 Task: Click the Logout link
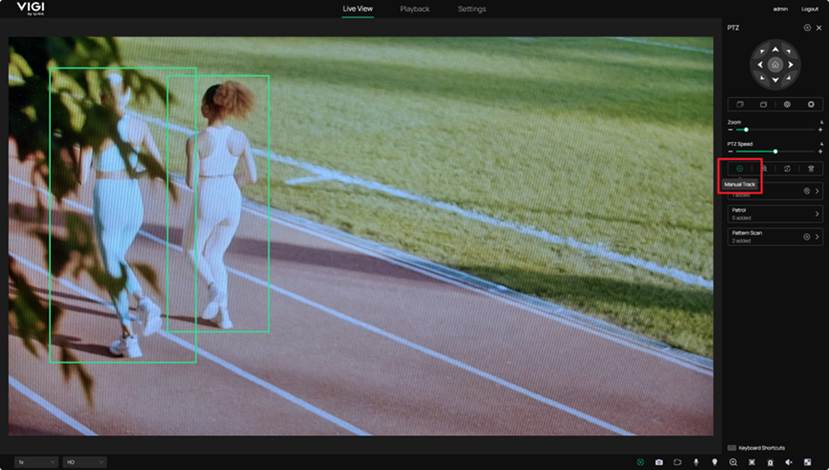coord(809,9)
